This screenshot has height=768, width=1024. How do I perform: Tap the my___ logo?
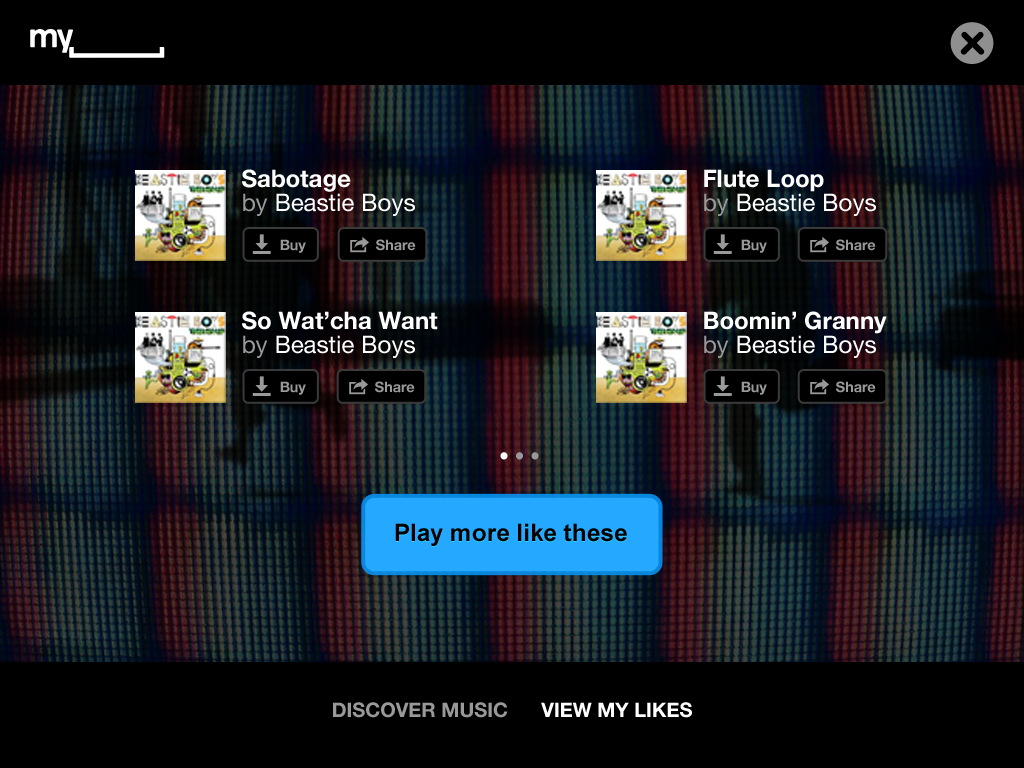pos(97,42)
